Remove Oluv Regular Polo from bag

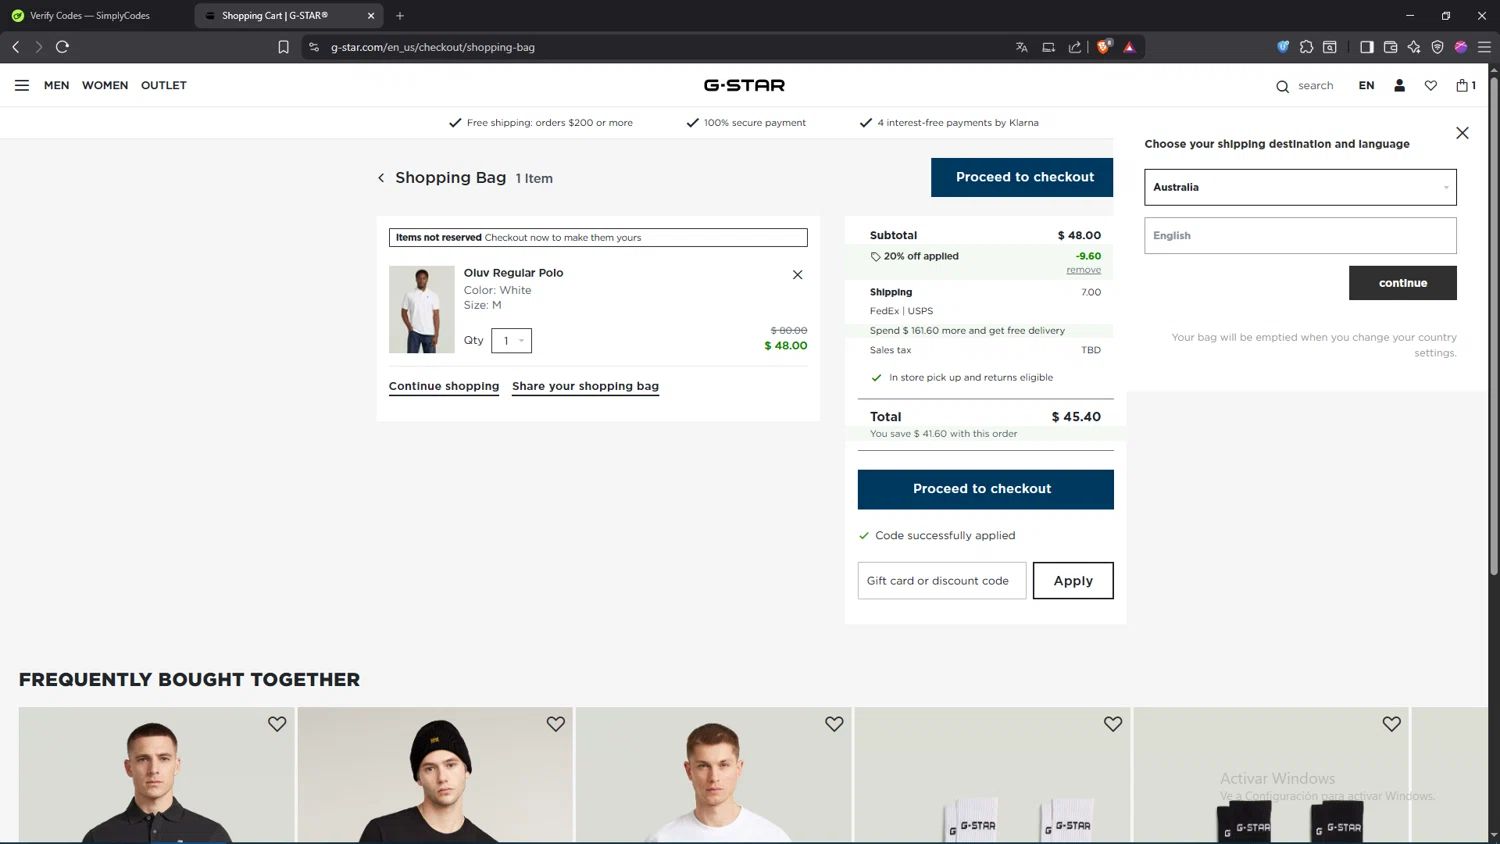[797, 275]
